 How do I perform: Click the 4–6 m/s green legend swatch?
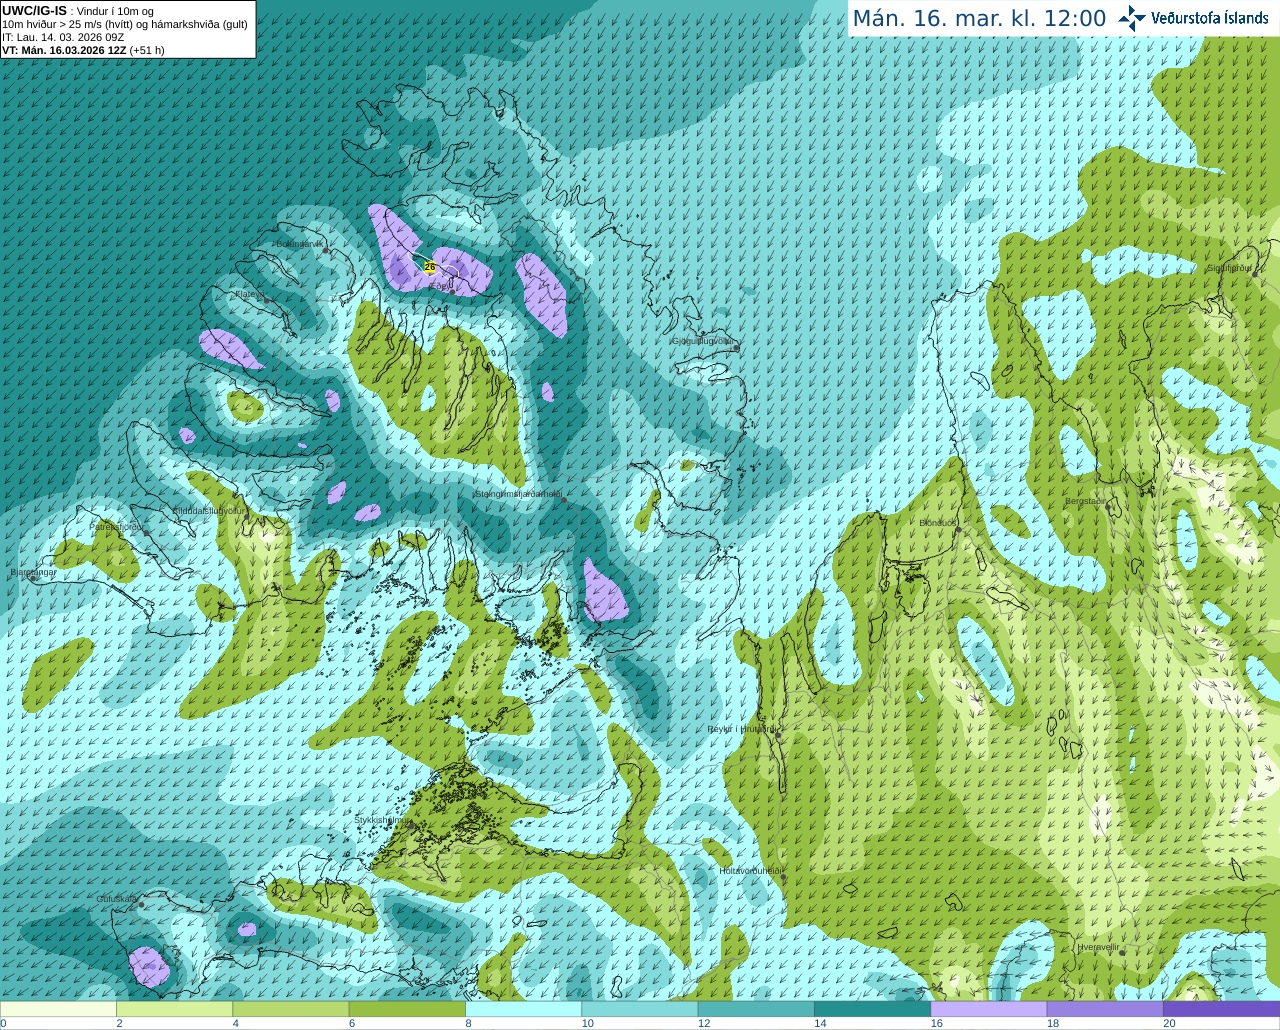[x=291, y=1009]
